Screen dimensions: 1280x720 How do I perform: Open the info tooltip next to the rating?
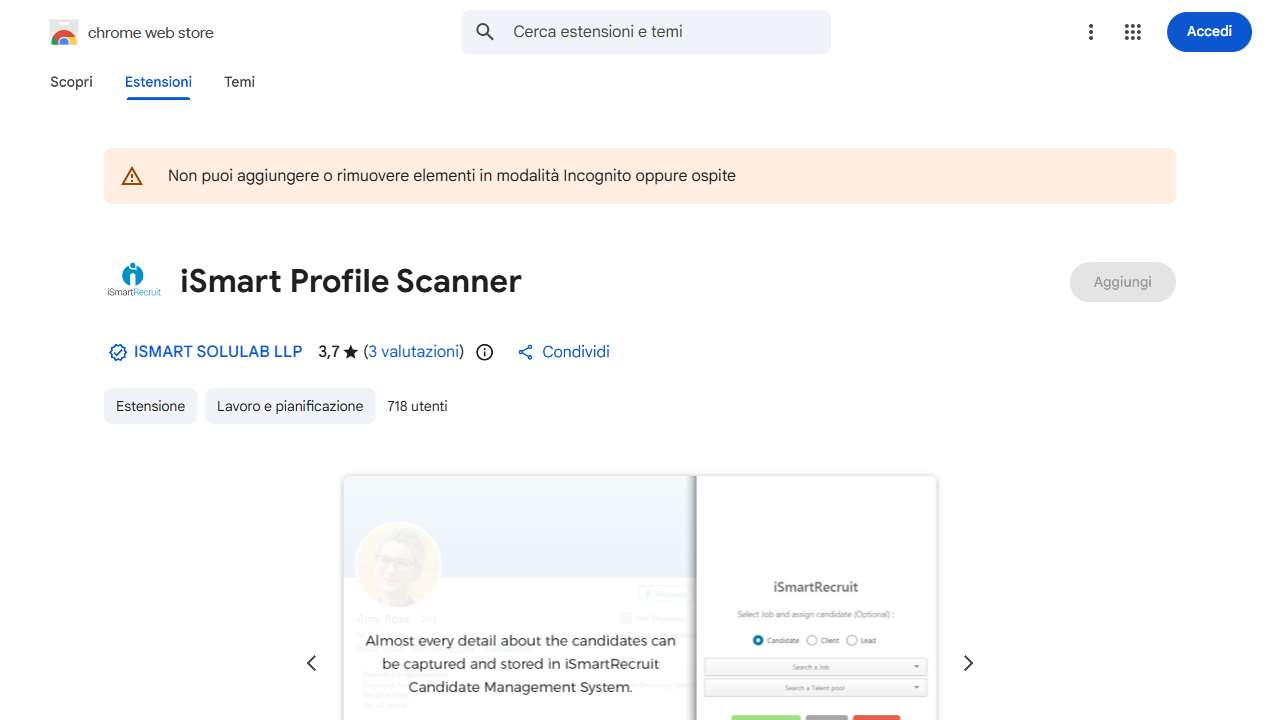click(x=484, y=352)
